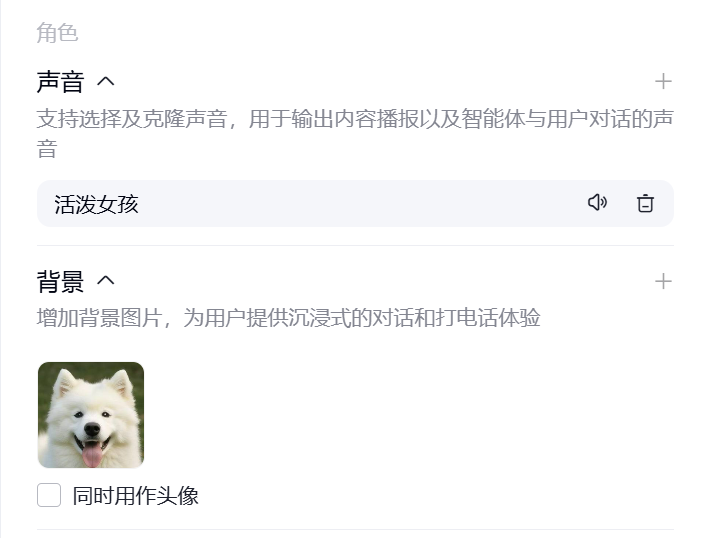This screenshot has height=538, width=704.
Task: Click the 打电话体验 phrase in background description
Action: 488,318
